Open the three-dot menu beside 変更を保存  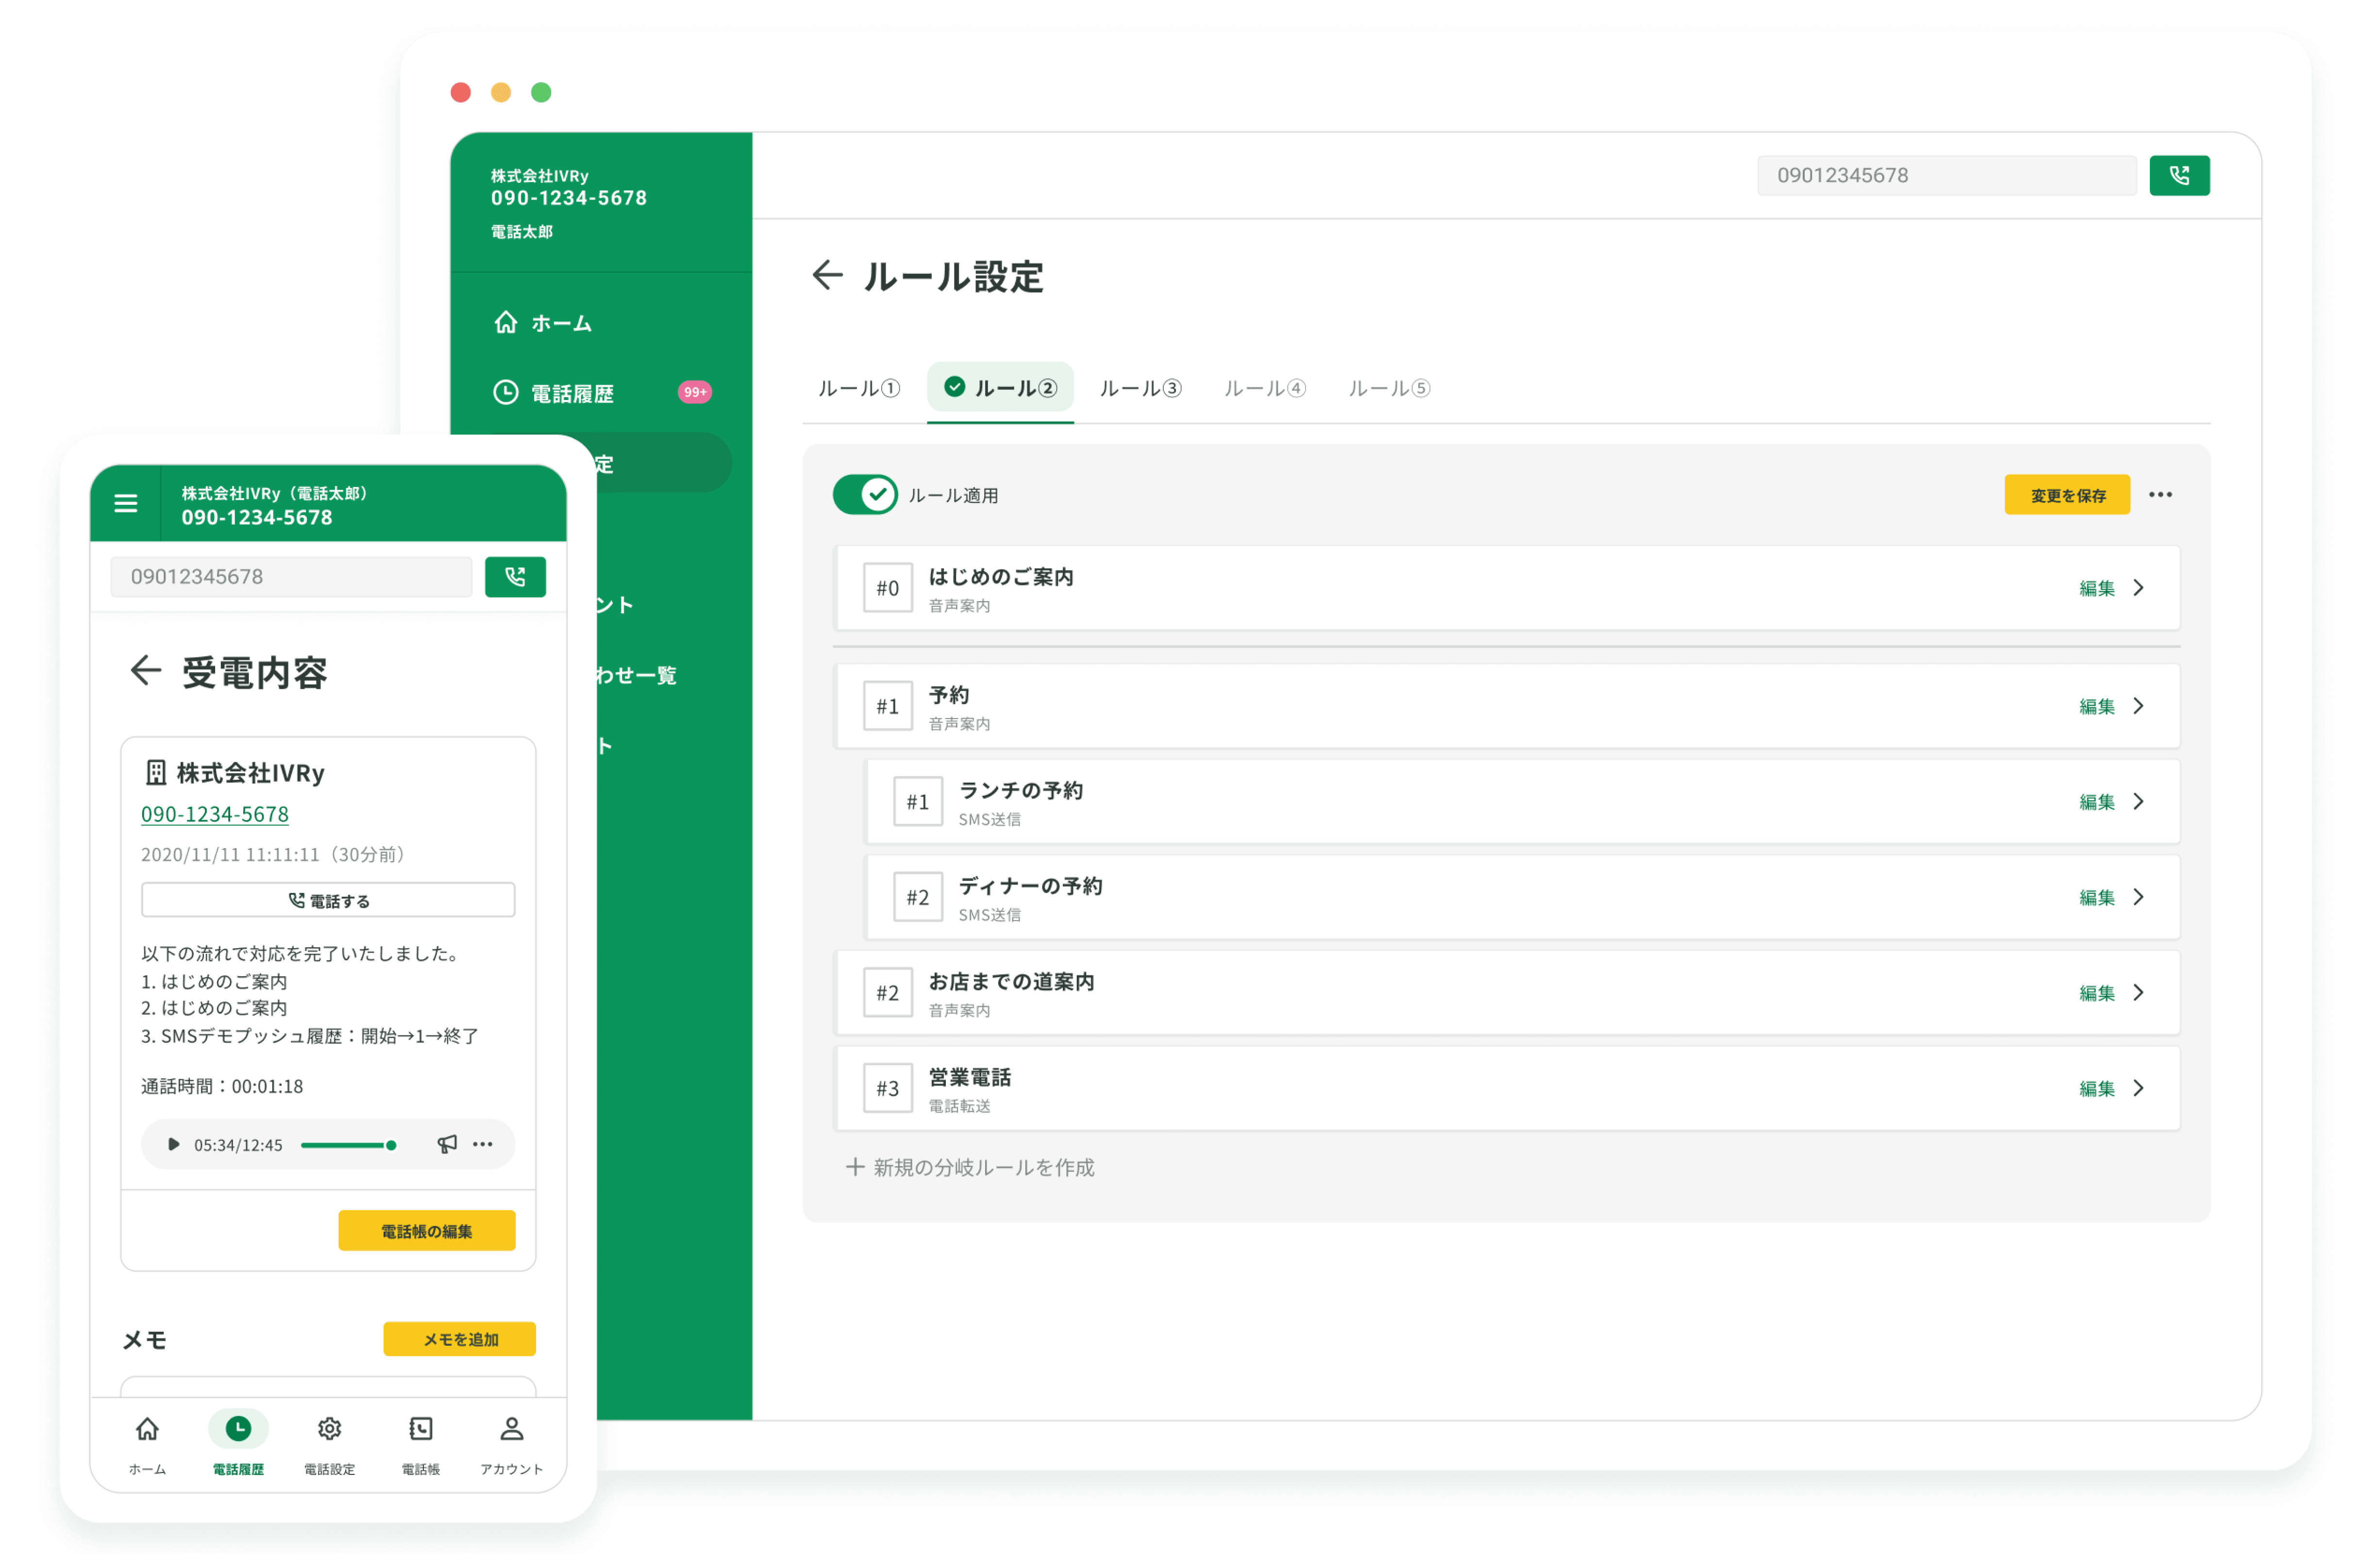coord(2160,494)
